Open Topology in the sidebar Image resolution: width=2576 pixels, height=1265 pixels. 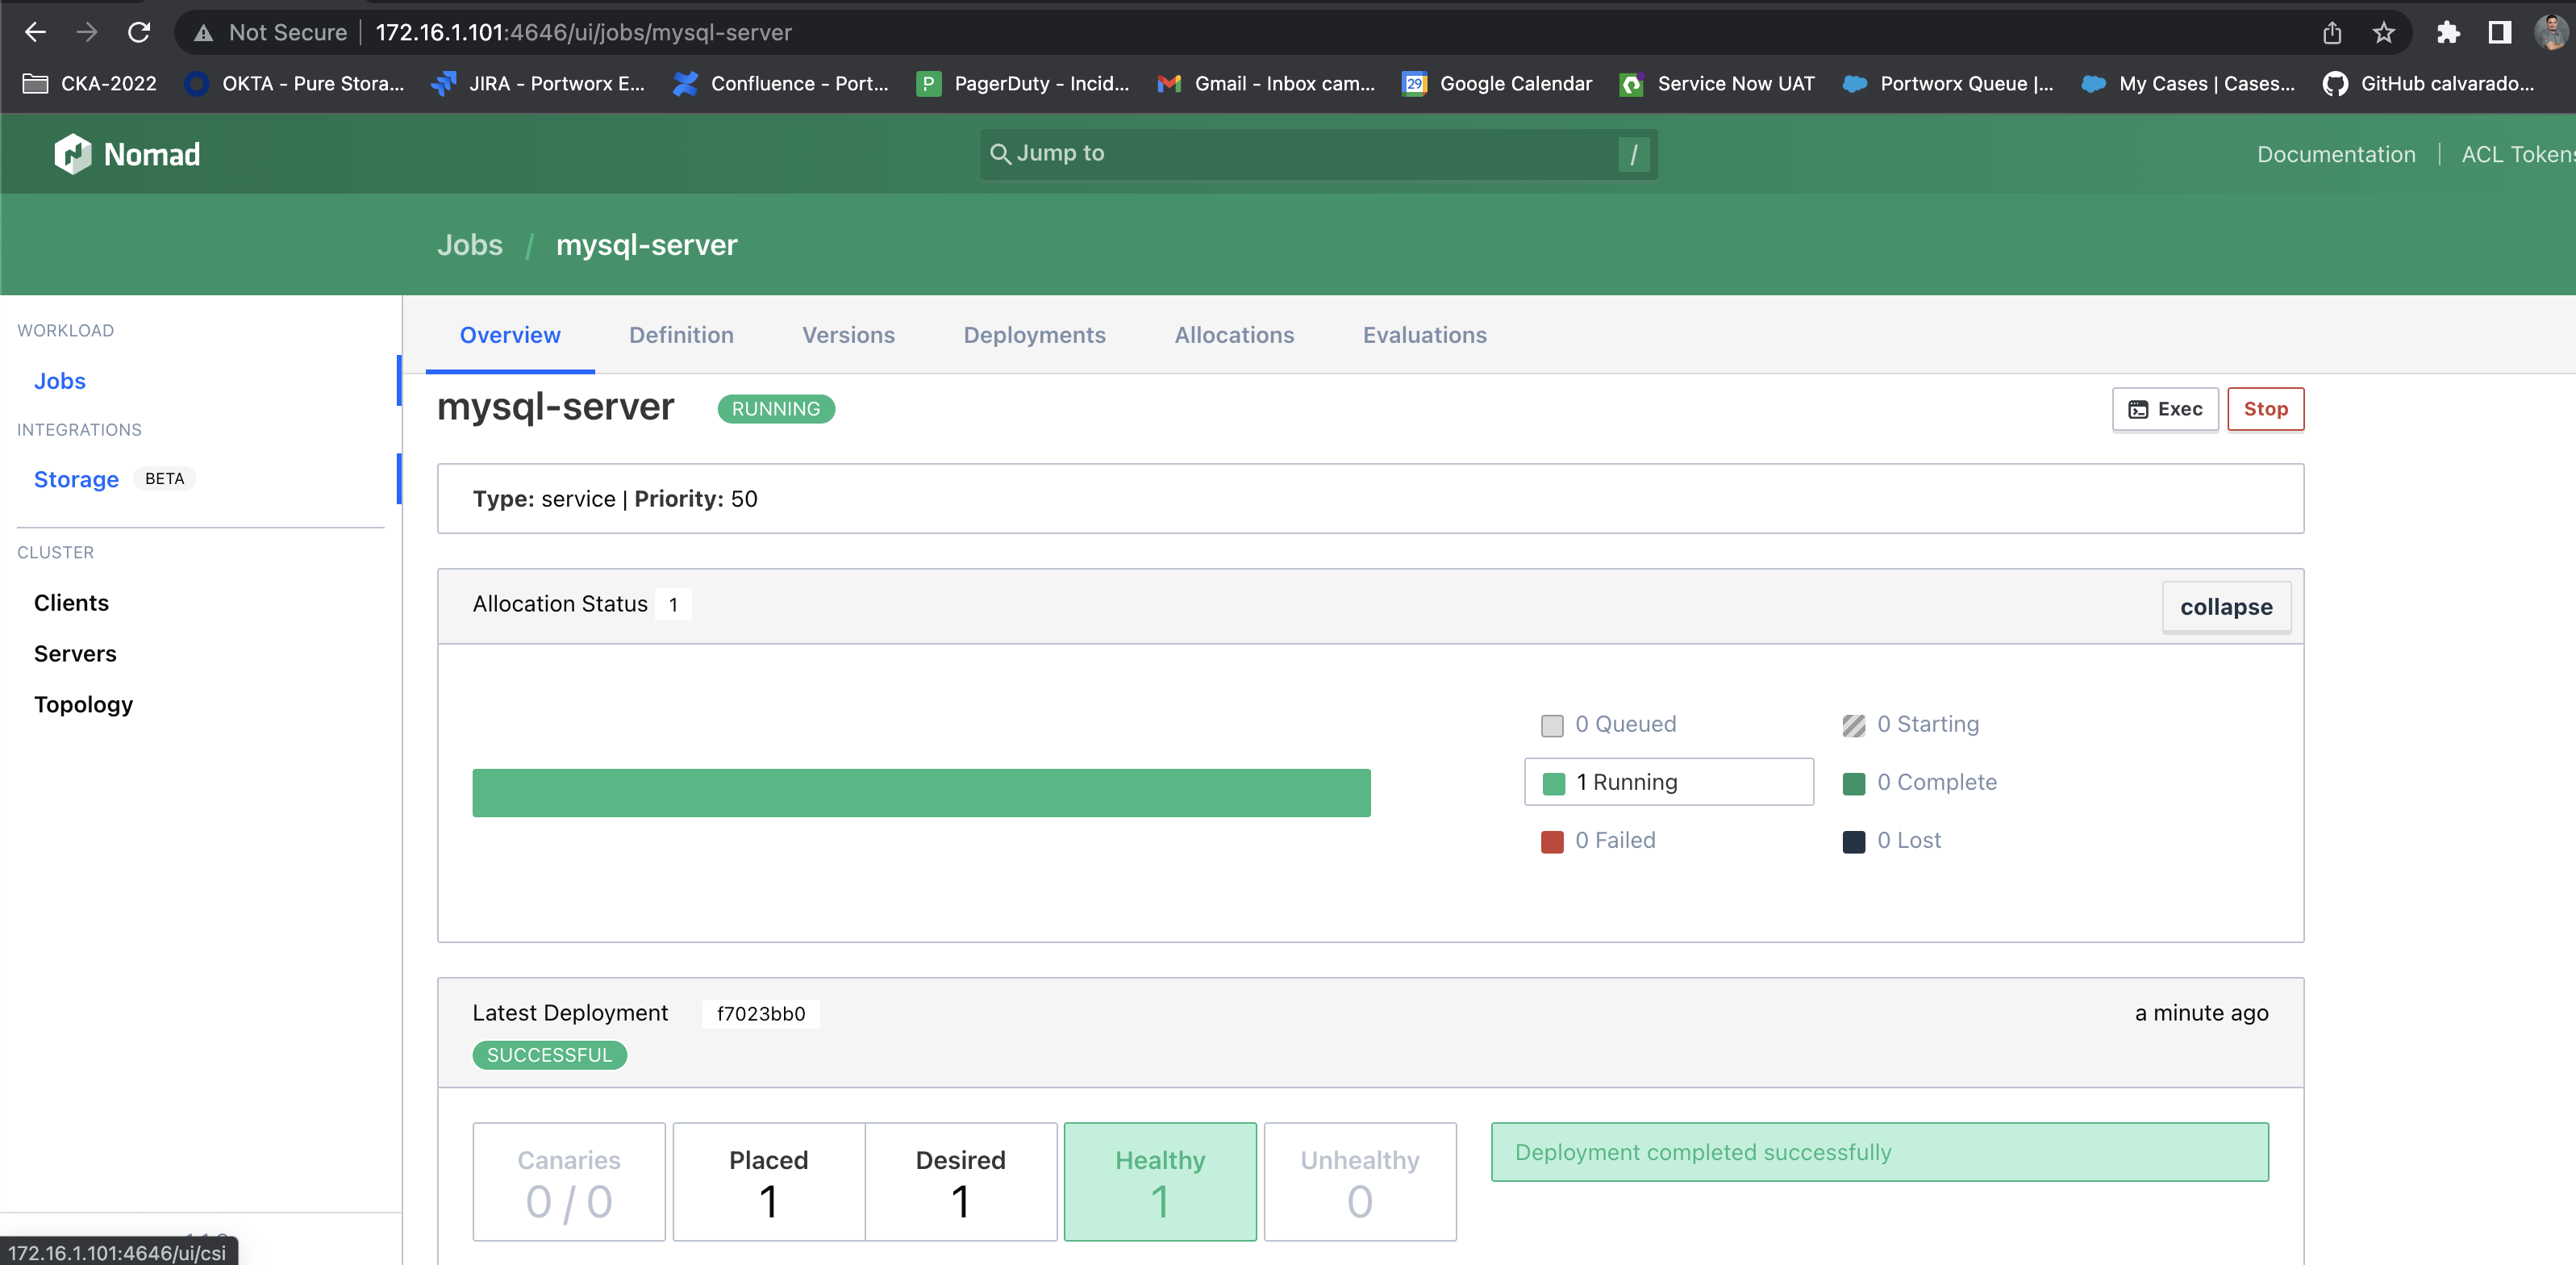point(83,705)
